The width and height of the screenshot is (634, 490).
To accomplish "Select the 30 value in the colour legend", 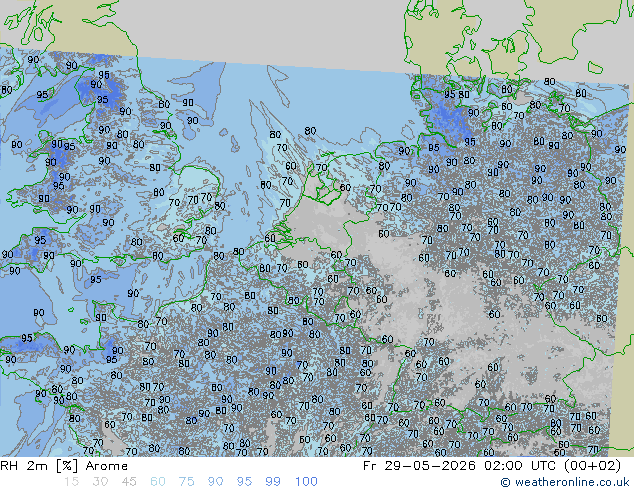I will click(100, 482).
